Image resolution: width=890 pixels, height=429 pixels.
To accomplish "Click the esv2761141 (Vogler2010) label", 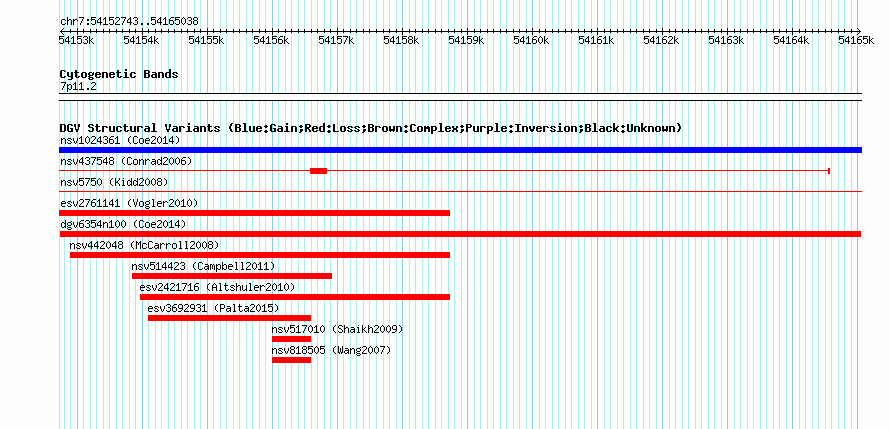I will [129, 203].
